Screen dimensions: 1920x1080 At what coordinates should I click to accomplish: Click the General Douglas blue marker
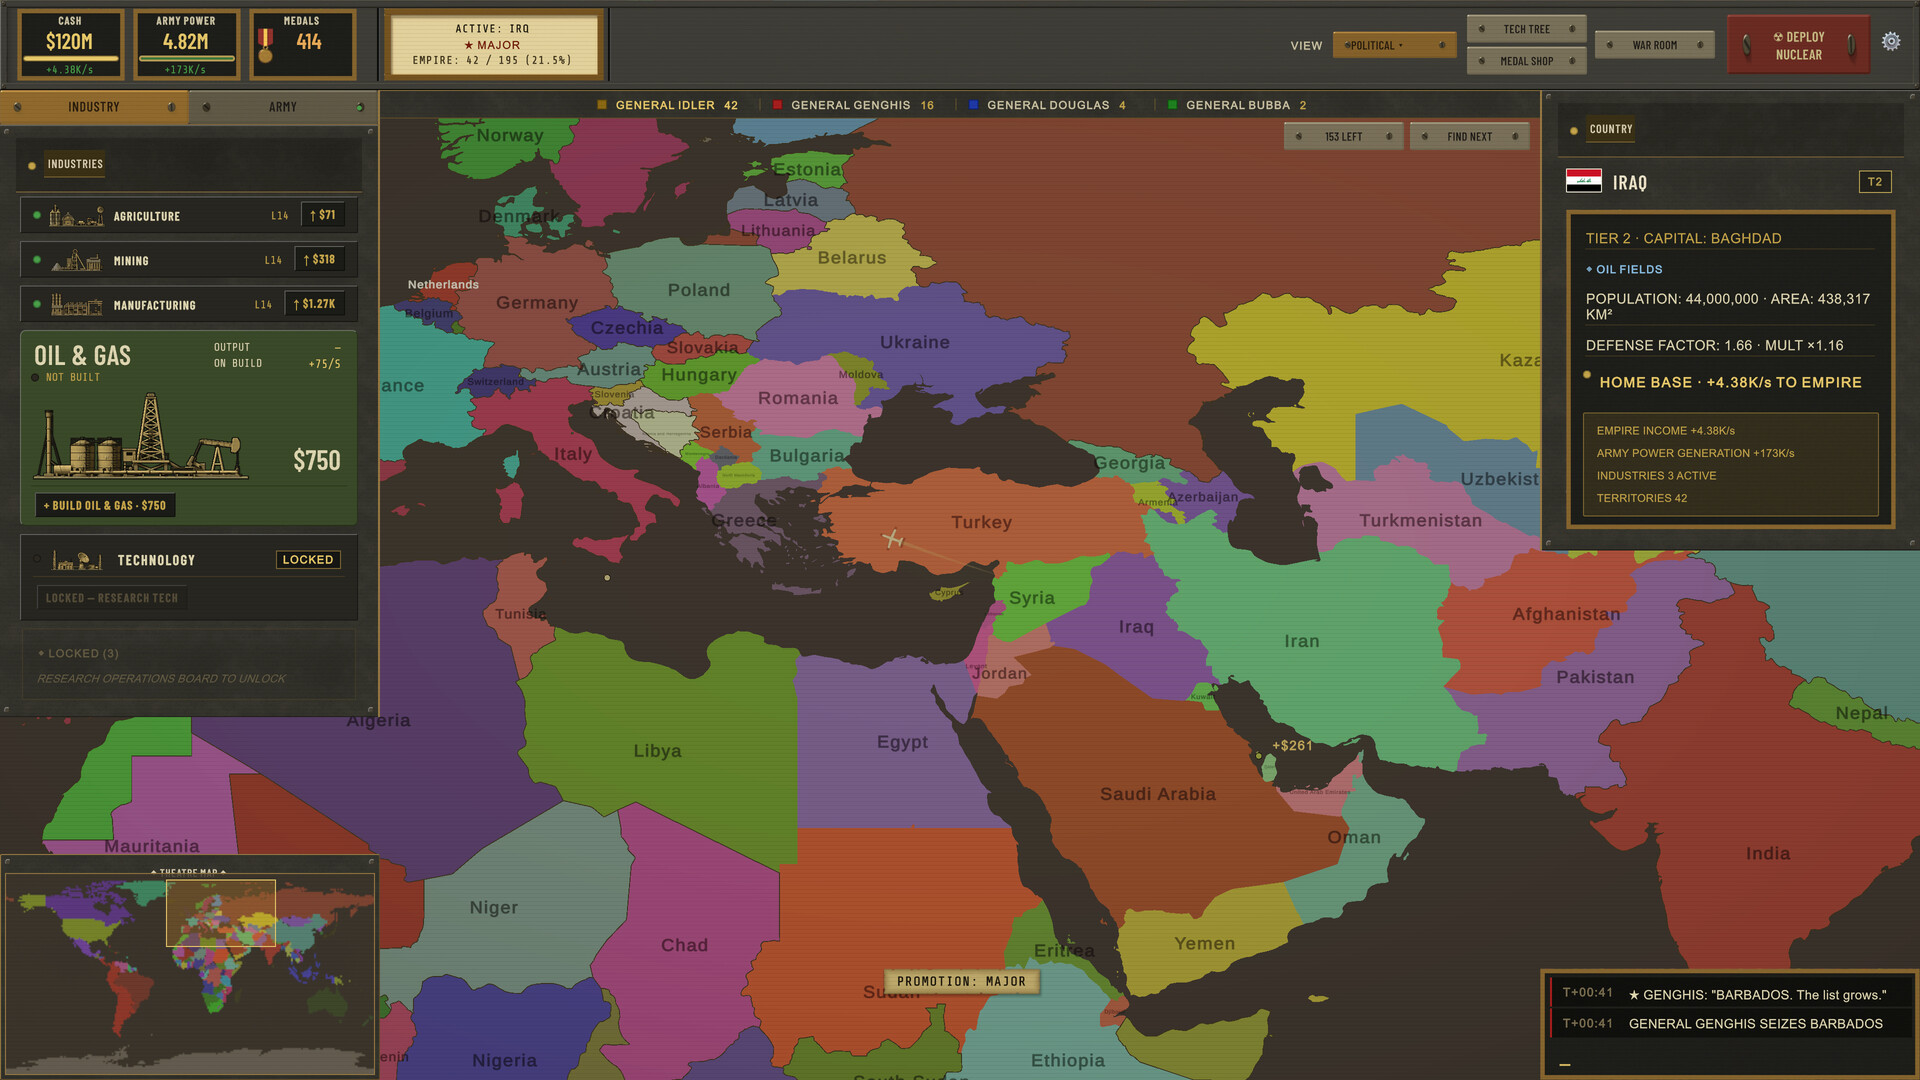pyautogui.click(x=973, y=105)
